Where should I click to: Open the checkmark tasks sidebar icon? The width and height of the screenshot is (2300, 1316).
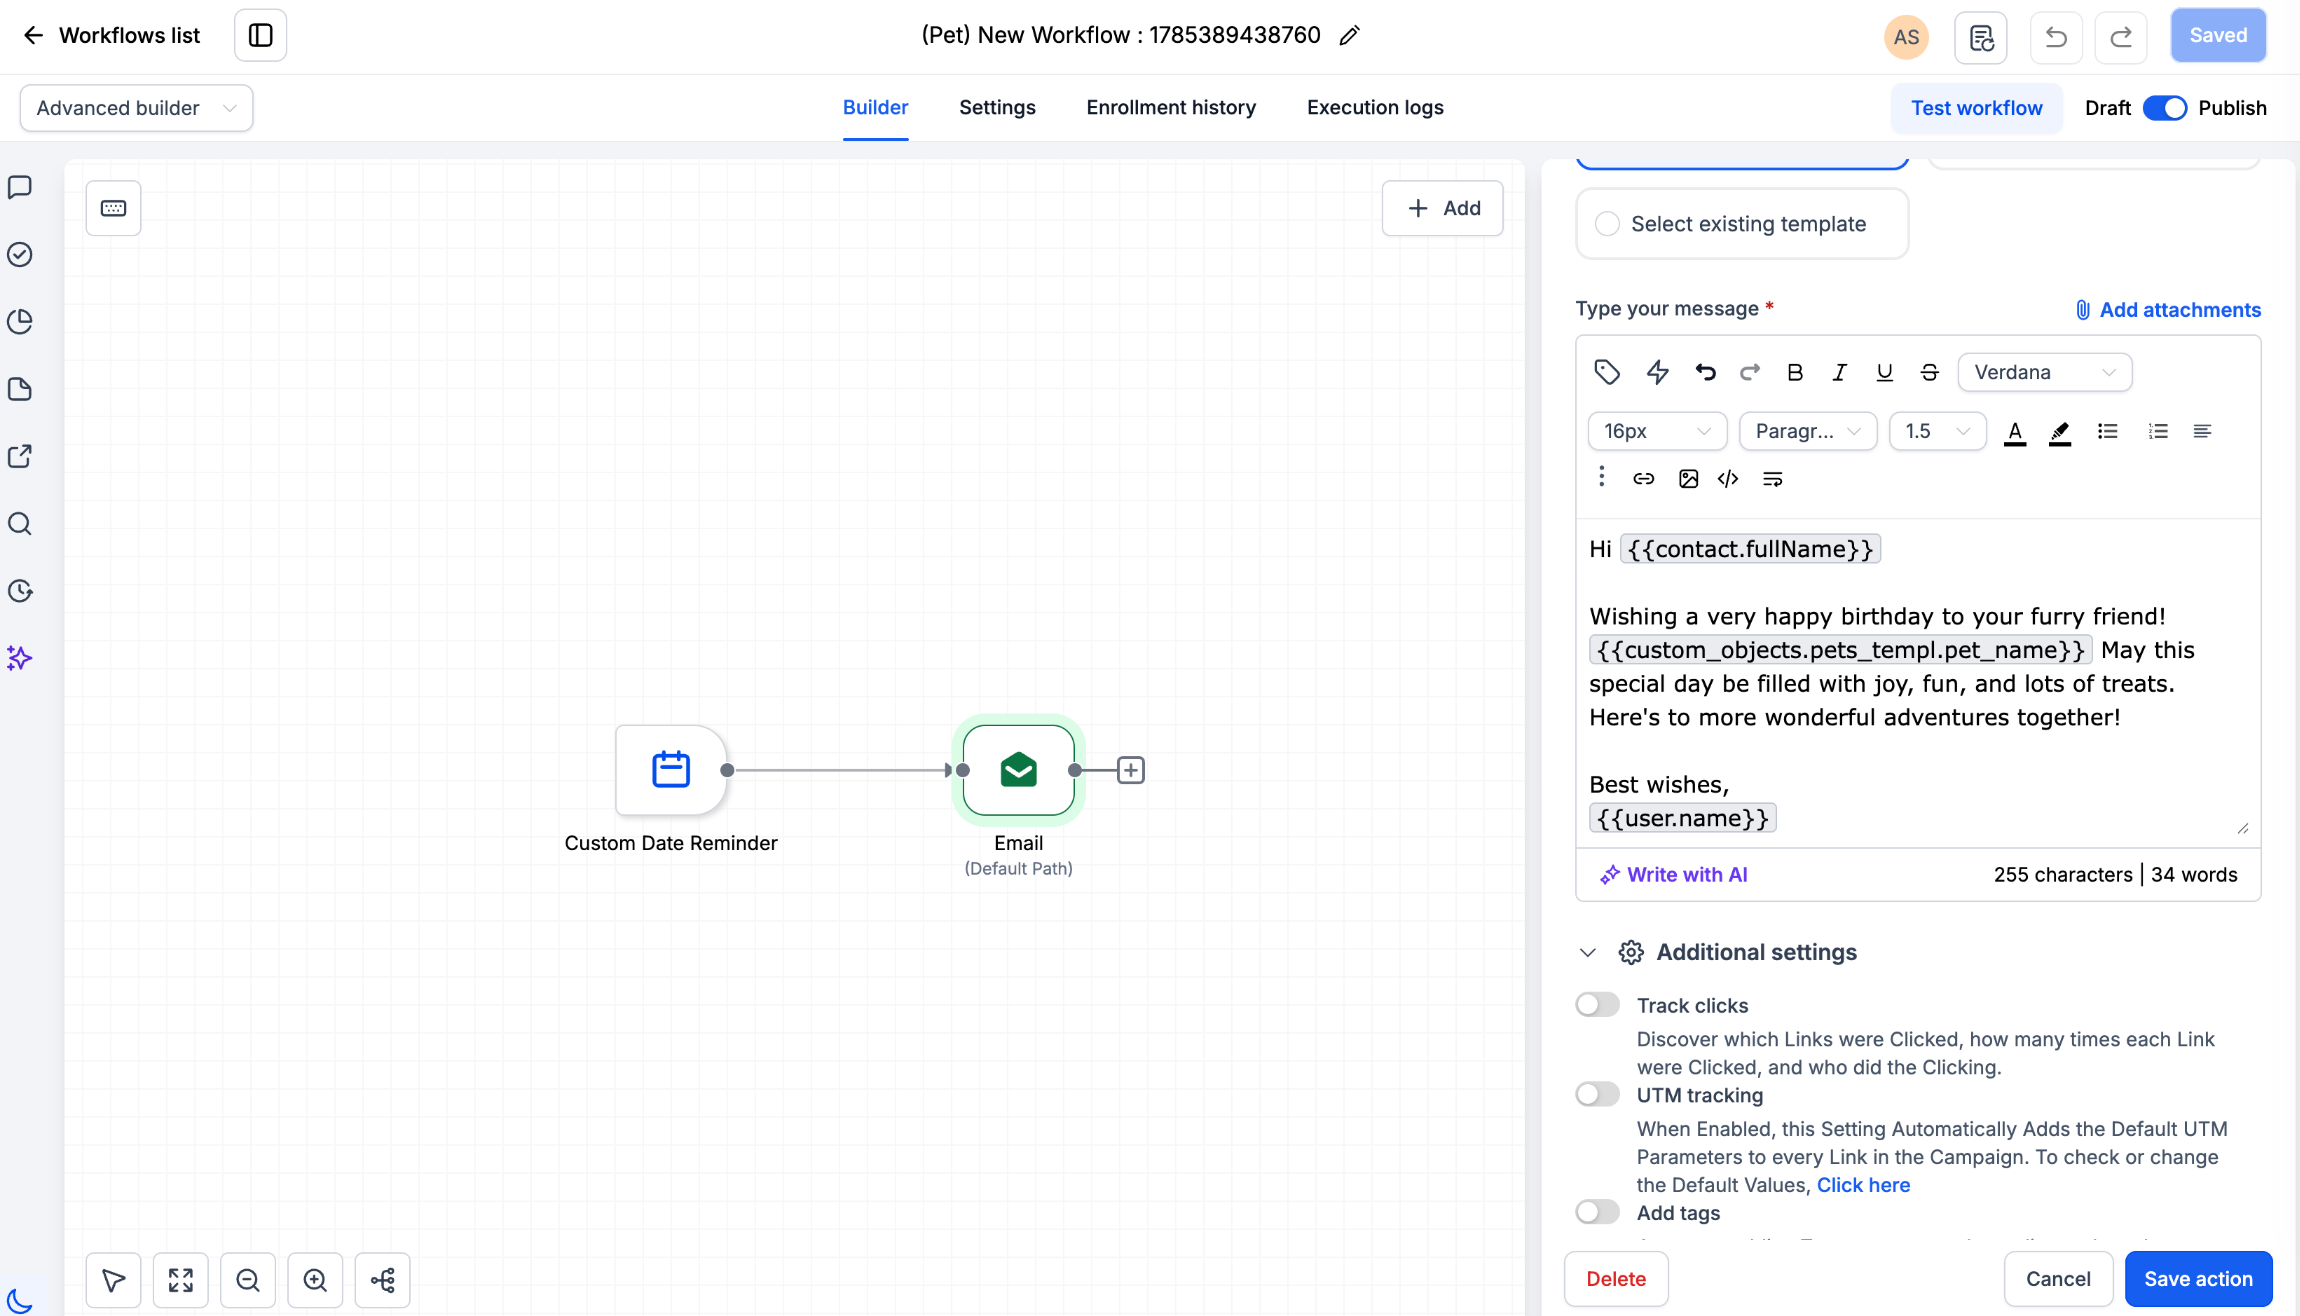[20, 254]
